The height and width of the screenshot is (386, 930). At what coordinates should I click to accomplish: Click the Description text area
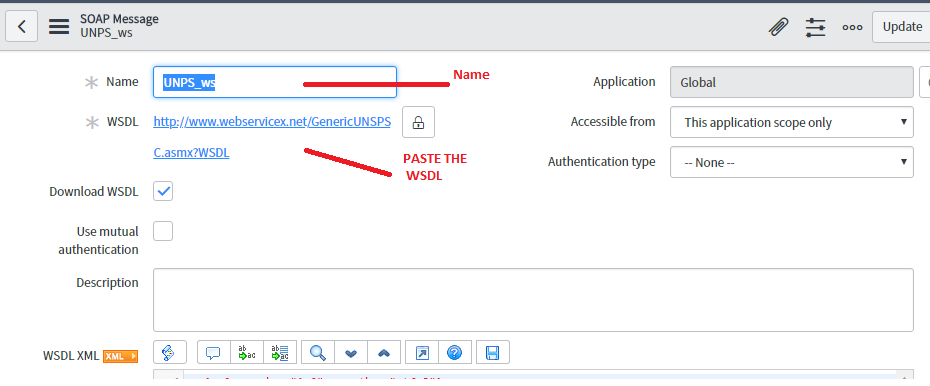[533, 300]
